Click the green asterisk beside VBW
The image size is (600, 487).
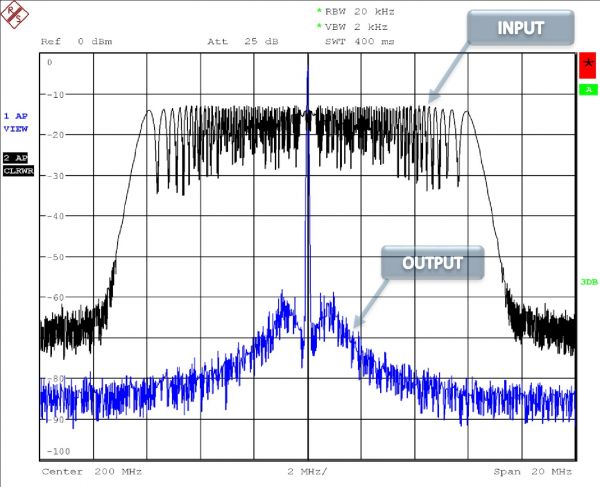(319, 26)
